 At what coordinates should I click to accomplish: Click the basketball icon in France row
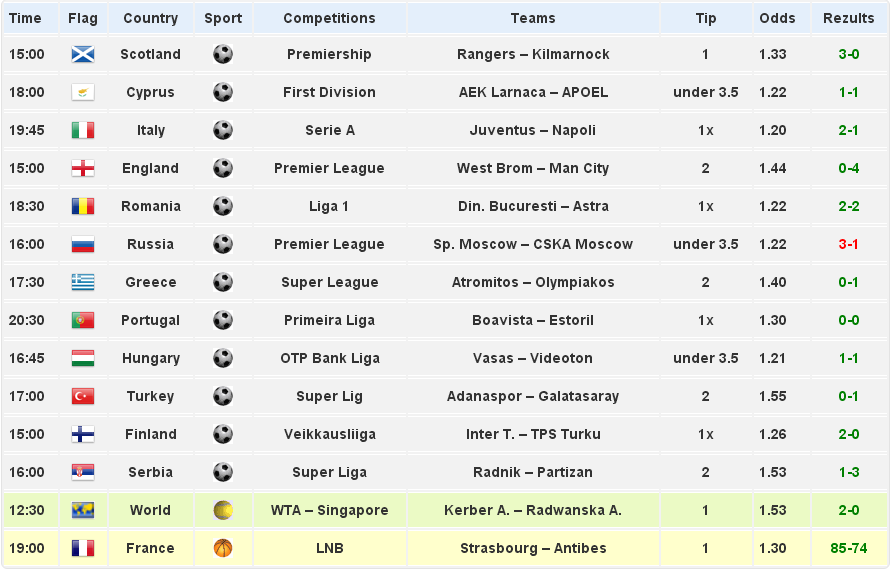[x=223, y=548]
